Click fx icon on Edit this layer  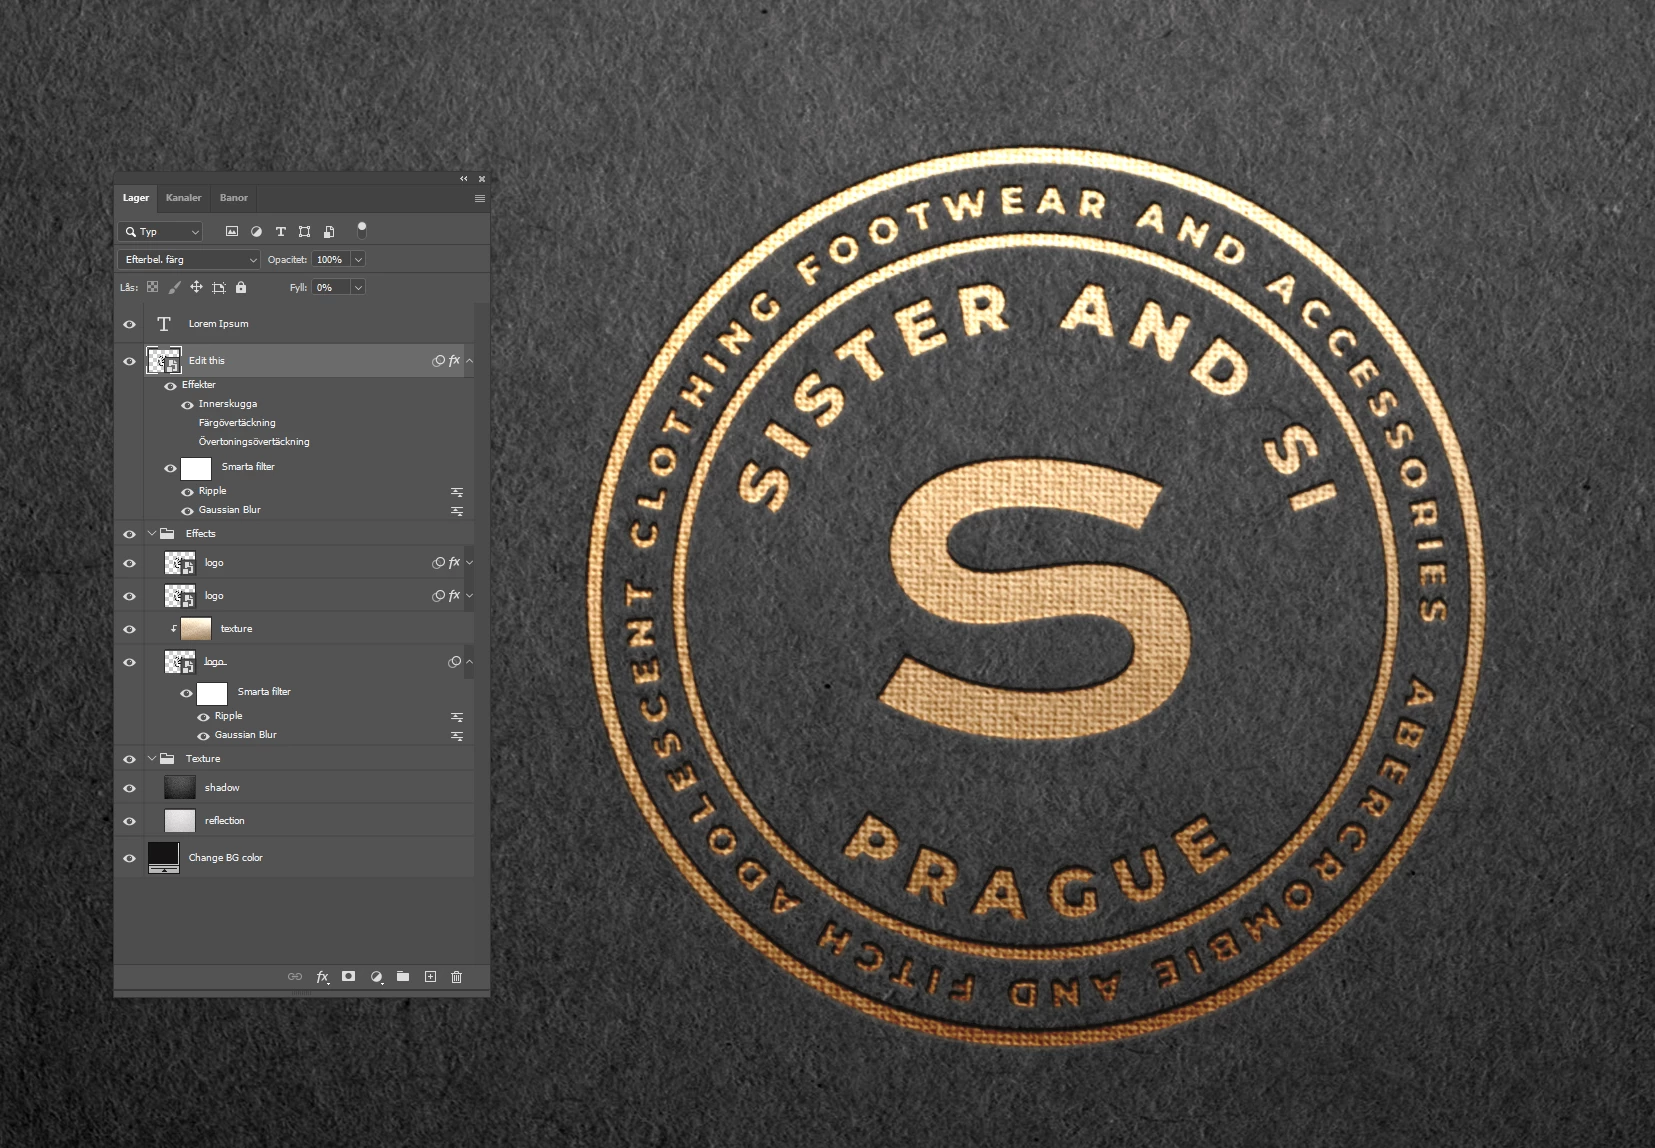454,360
